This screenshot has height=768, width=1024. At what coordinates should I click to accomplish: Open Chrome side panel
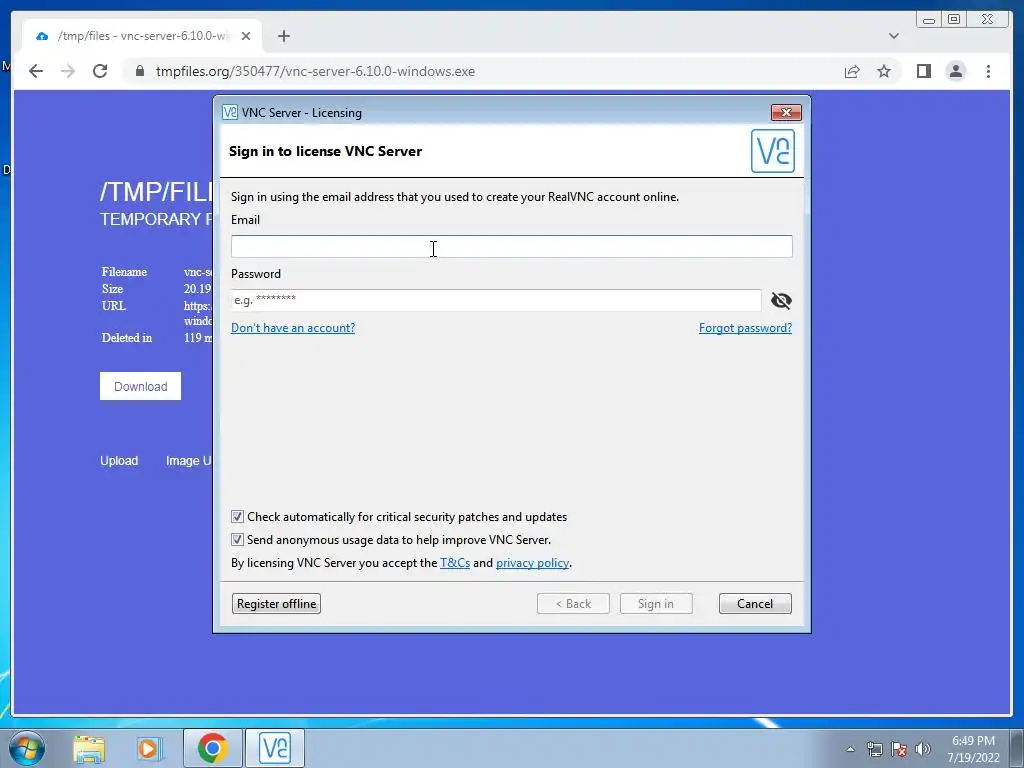(923, 71)
